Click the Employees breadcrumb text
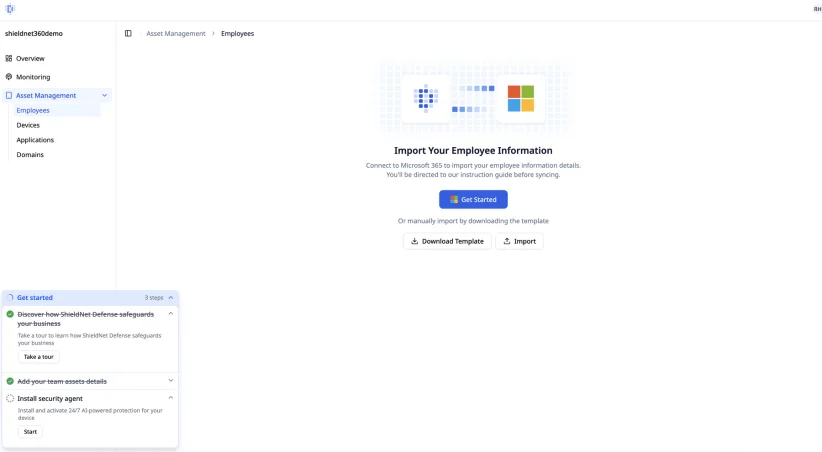 [x=237, y=34]
